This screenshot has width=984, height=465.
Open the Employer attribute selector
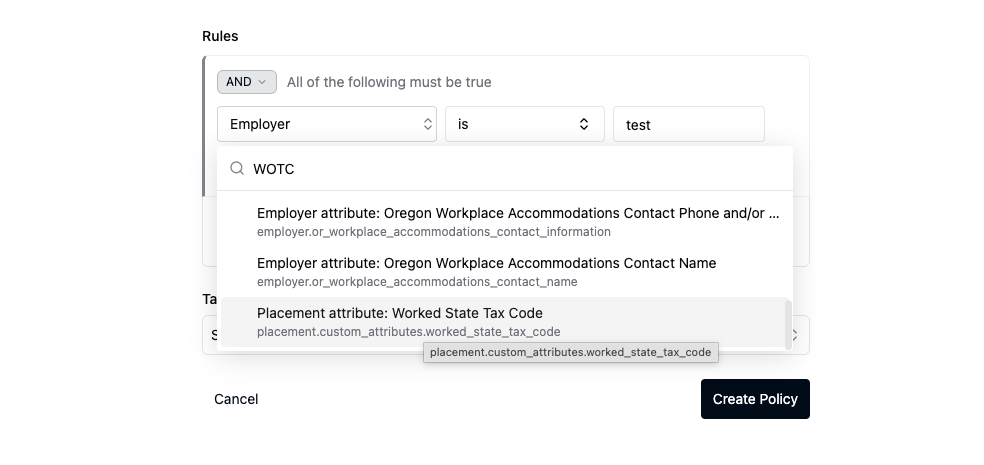[x=326, y=124]
